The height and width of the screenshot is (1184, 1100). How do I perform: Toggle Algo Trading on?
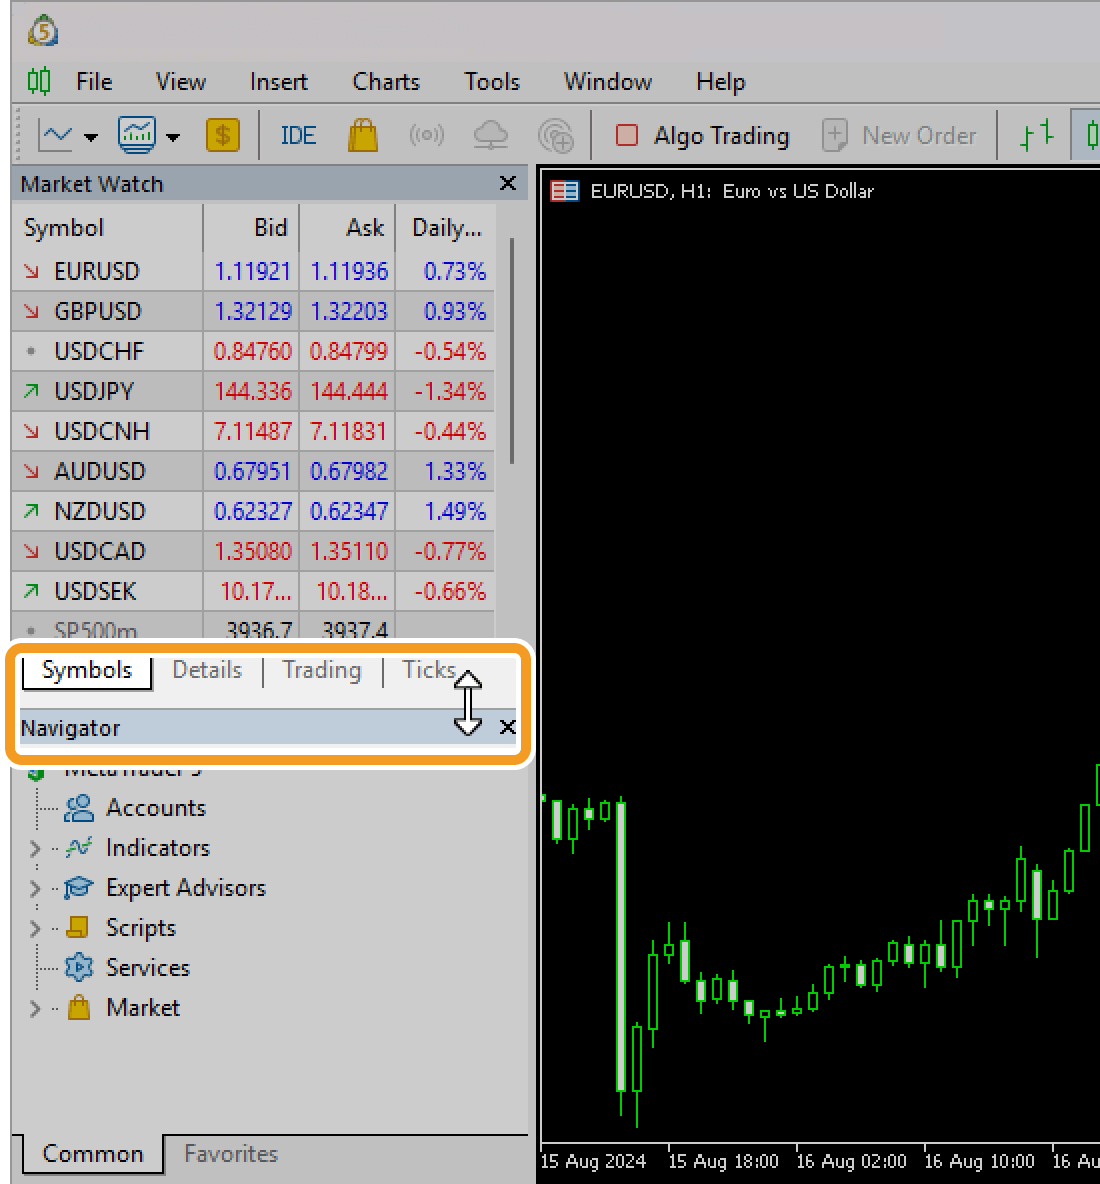(703, 135)
